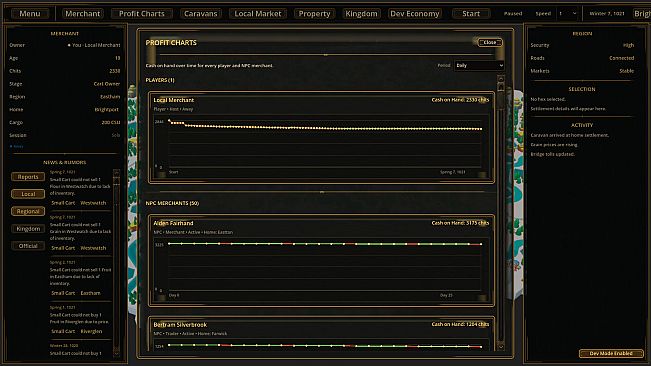Click the Dev Mode Enabled button

pyautogui.click(x=611, y=354)
